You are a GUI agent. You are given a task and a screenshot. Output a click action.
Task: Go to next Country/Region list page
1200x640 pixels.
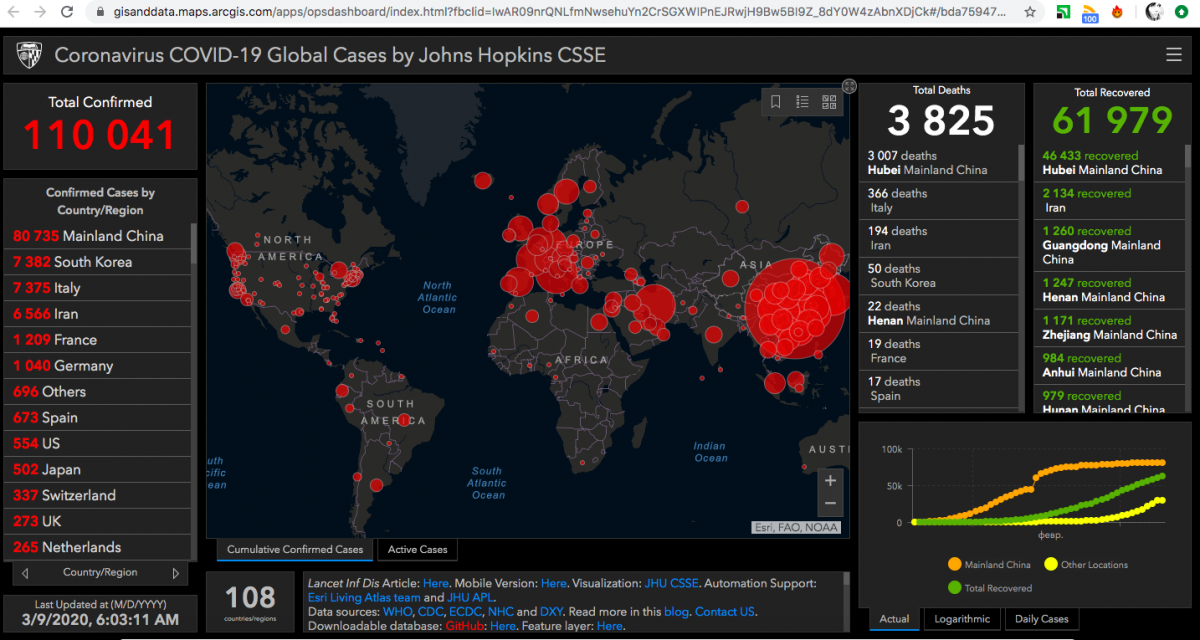[176, 573]
